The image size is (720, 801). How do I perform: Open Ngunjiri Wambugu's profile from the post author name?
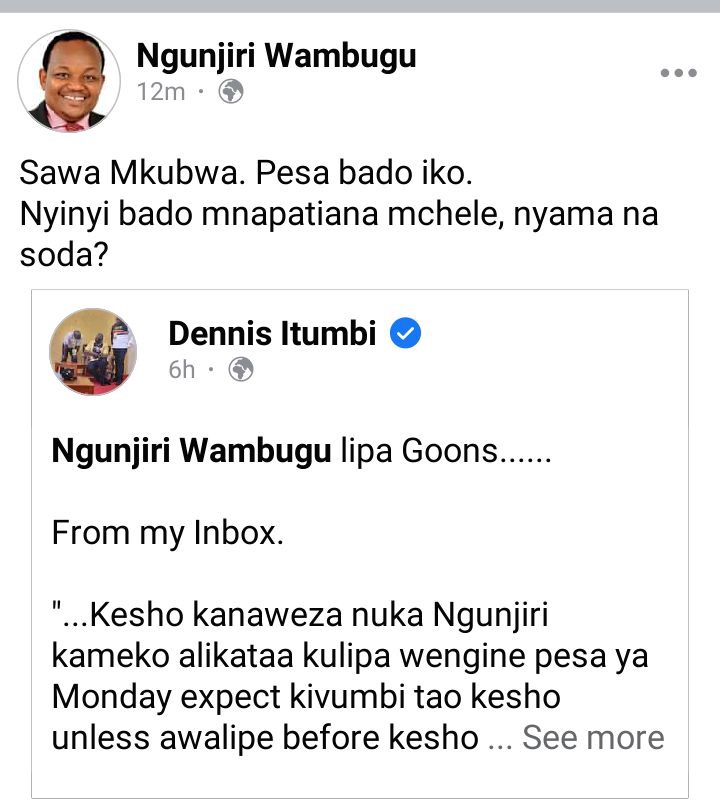(276, 56)
